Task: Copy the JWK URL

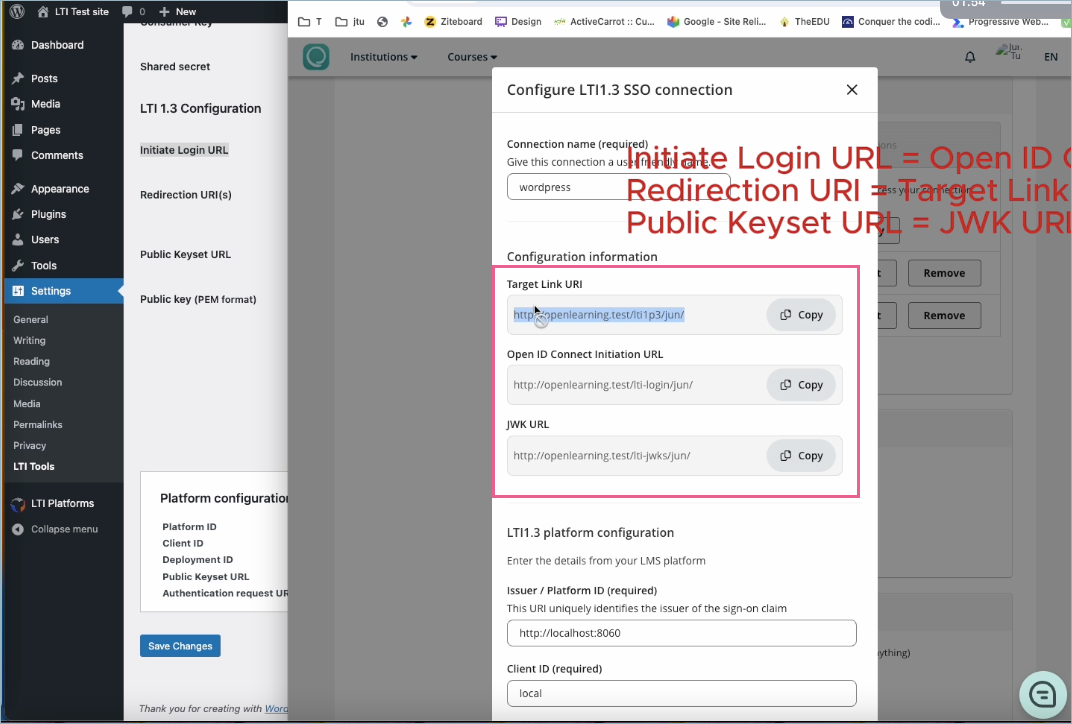Action: pyautogui.click(x=801, y=455)
